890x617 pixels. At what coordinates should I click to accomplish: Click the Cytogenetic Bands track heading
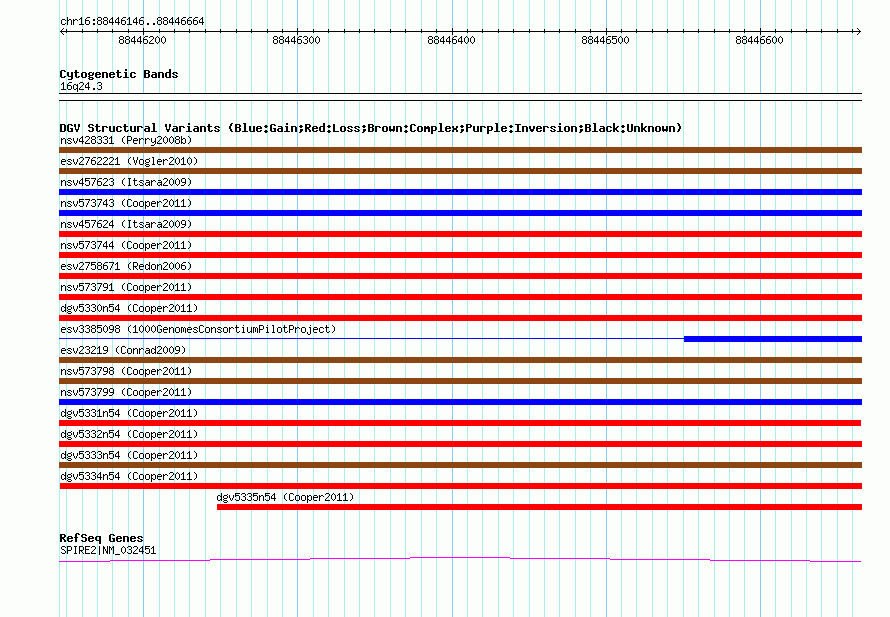coord(119,74)
